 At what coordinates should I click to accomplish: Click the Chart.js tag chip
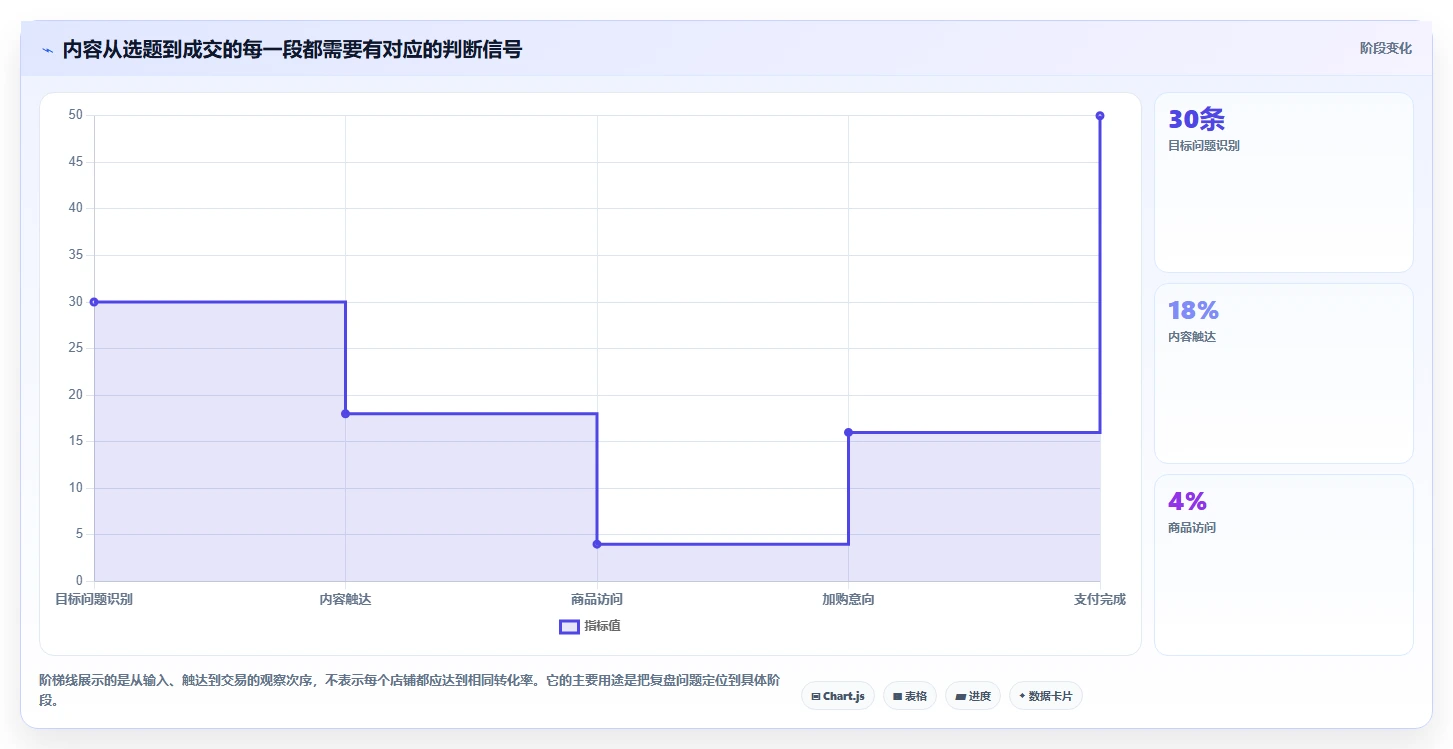[x=838, y=696]
